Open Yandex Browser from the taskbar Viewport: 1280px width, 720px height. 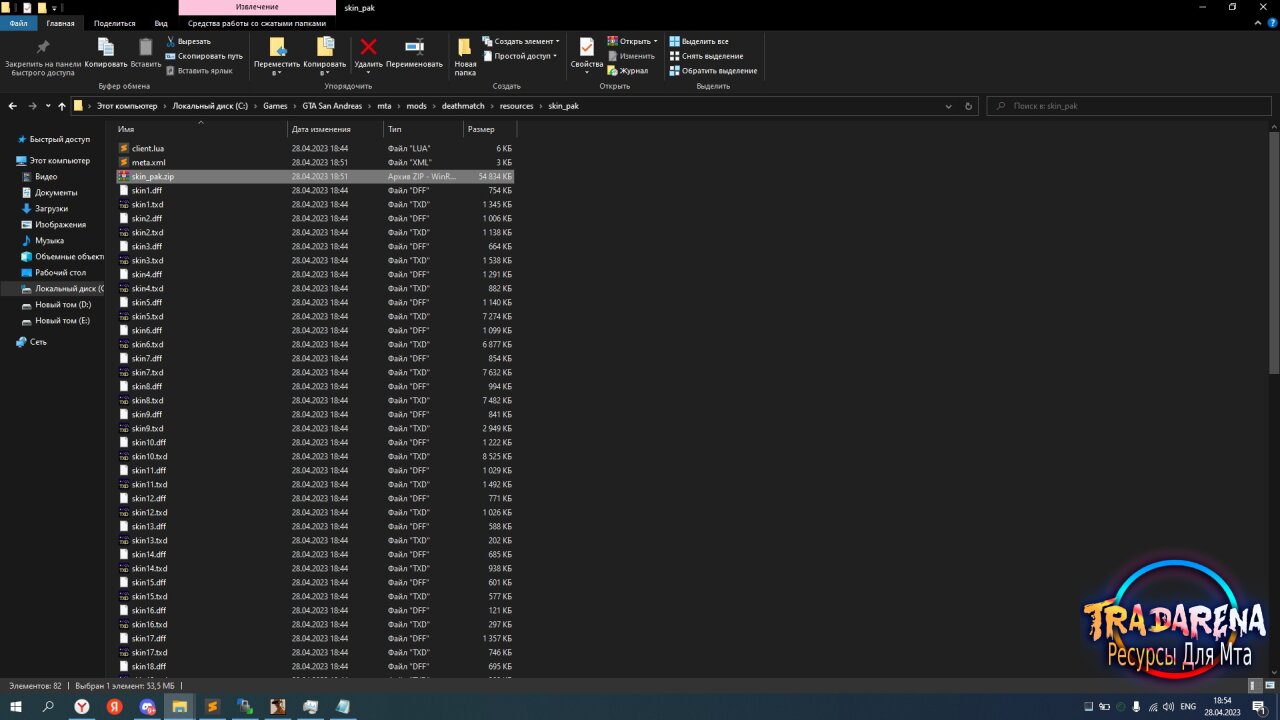(82, 707)
